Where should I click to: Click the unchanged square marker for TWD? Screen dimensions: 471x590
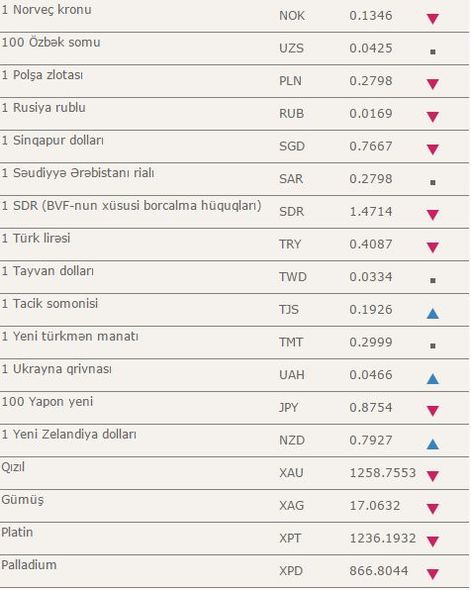pyautogui.click(x=433, y=280)
